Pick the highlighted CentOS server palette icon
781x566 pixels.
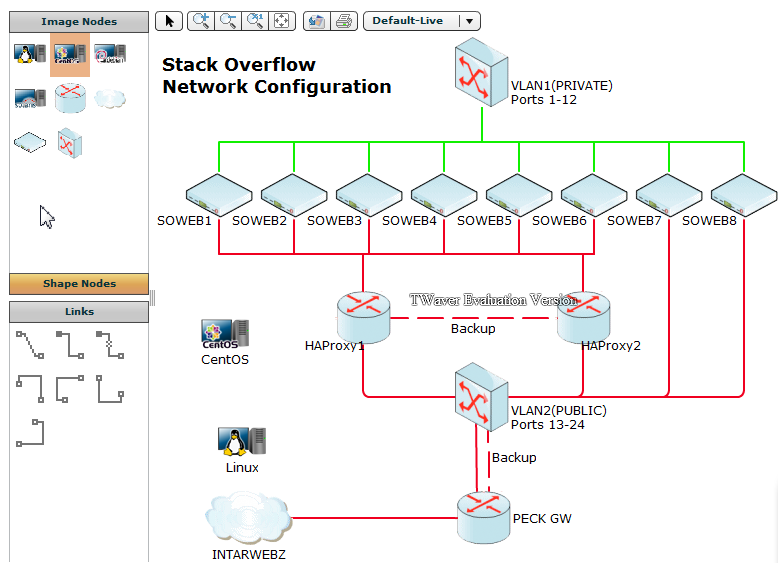tap(70, 54)
